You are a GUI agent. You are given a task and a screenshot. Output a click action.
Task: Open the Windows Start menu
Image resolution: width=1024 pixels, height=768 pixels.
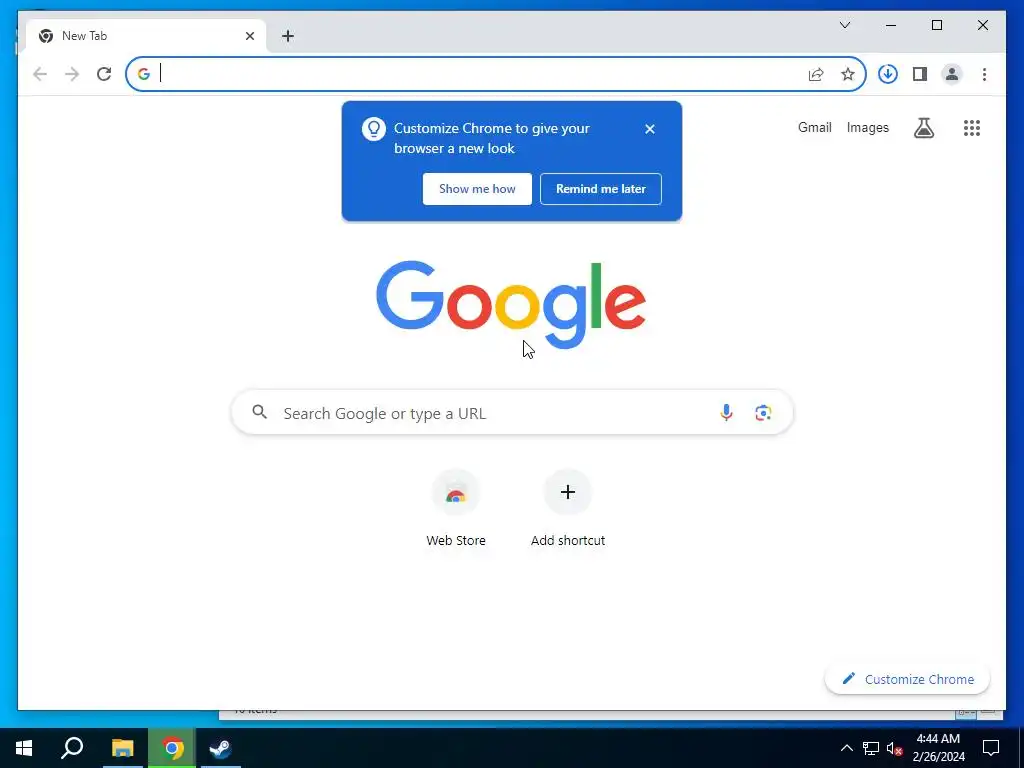click(x=24, y=748)
